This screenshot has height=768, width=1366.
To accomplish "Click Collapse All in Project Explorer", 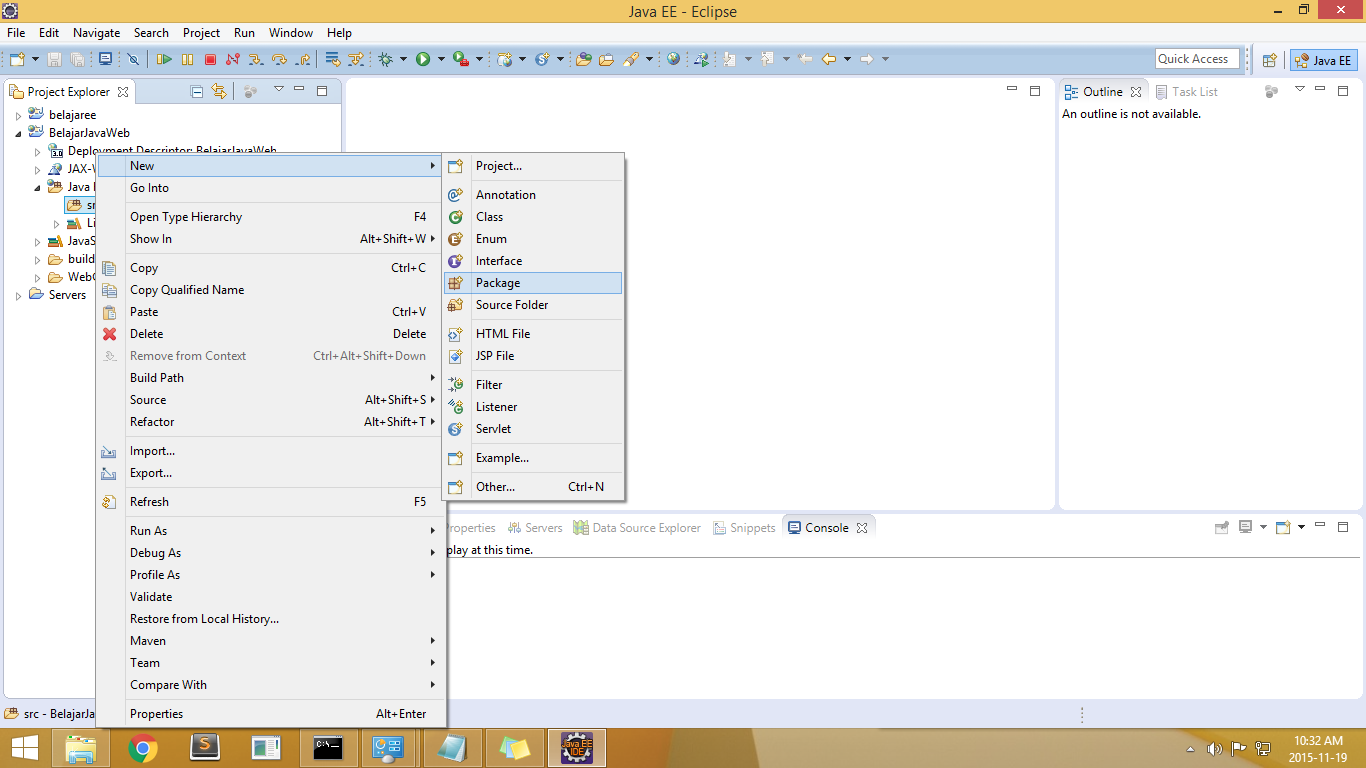I will click(197, 91).
